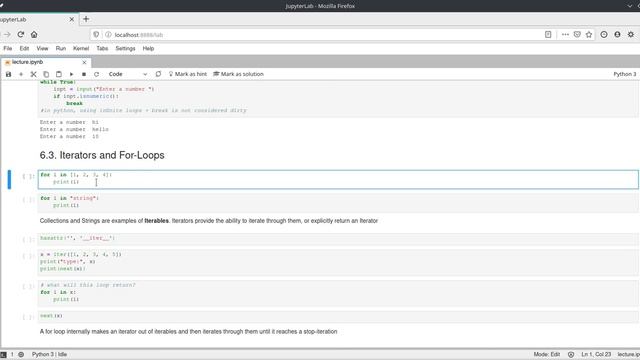Show site information icon in address bar

tap(108, 35)
